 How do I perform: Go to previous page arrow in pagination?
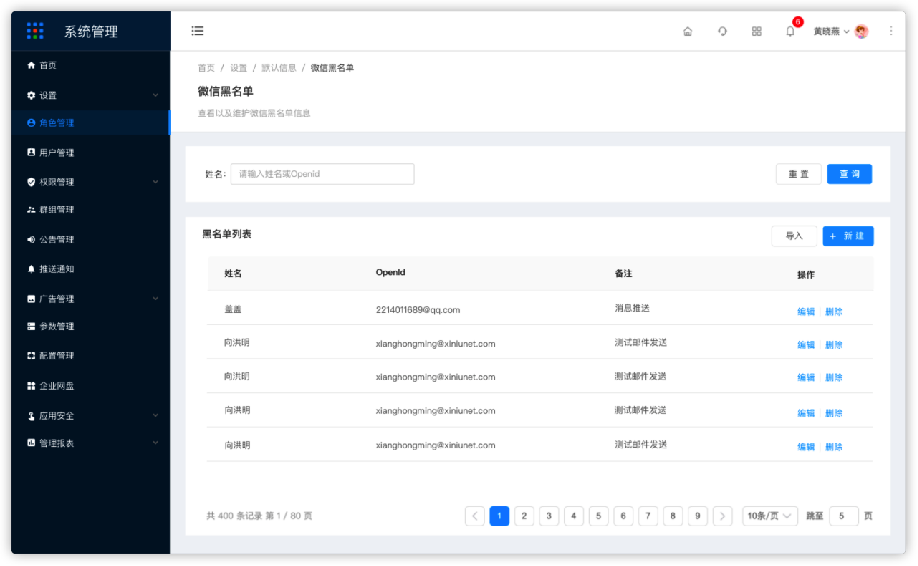click(475, 516)
